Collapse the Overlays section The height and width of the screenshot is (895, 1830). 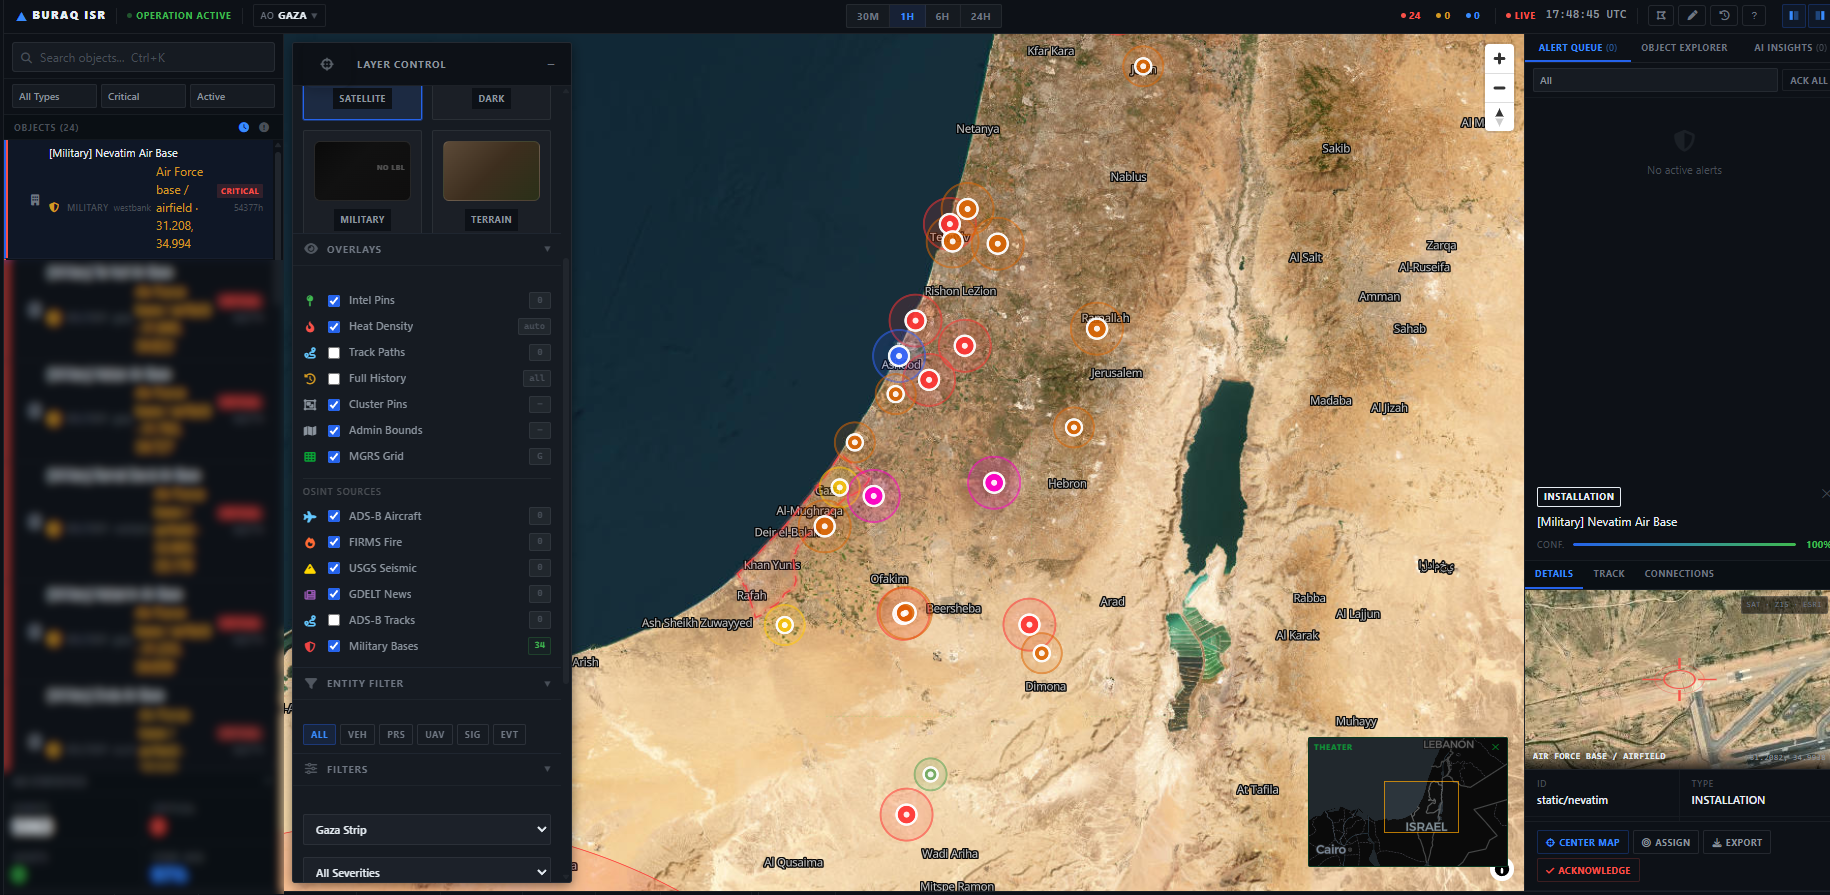click(x=547, y=249)
